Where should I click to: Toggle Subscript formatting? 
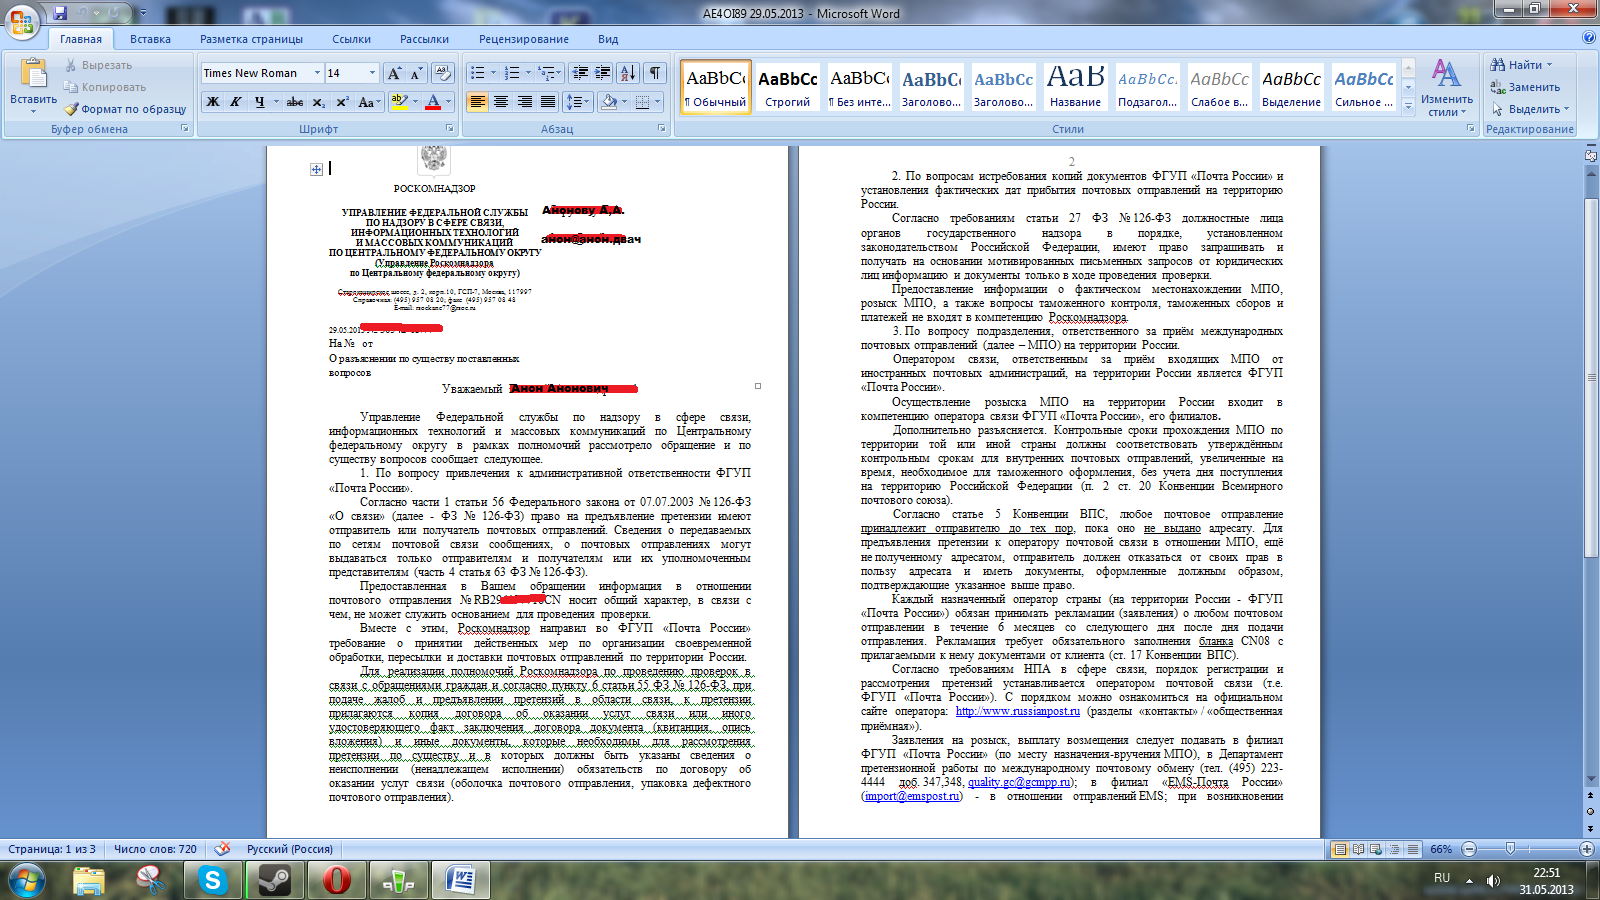[318, 102]
